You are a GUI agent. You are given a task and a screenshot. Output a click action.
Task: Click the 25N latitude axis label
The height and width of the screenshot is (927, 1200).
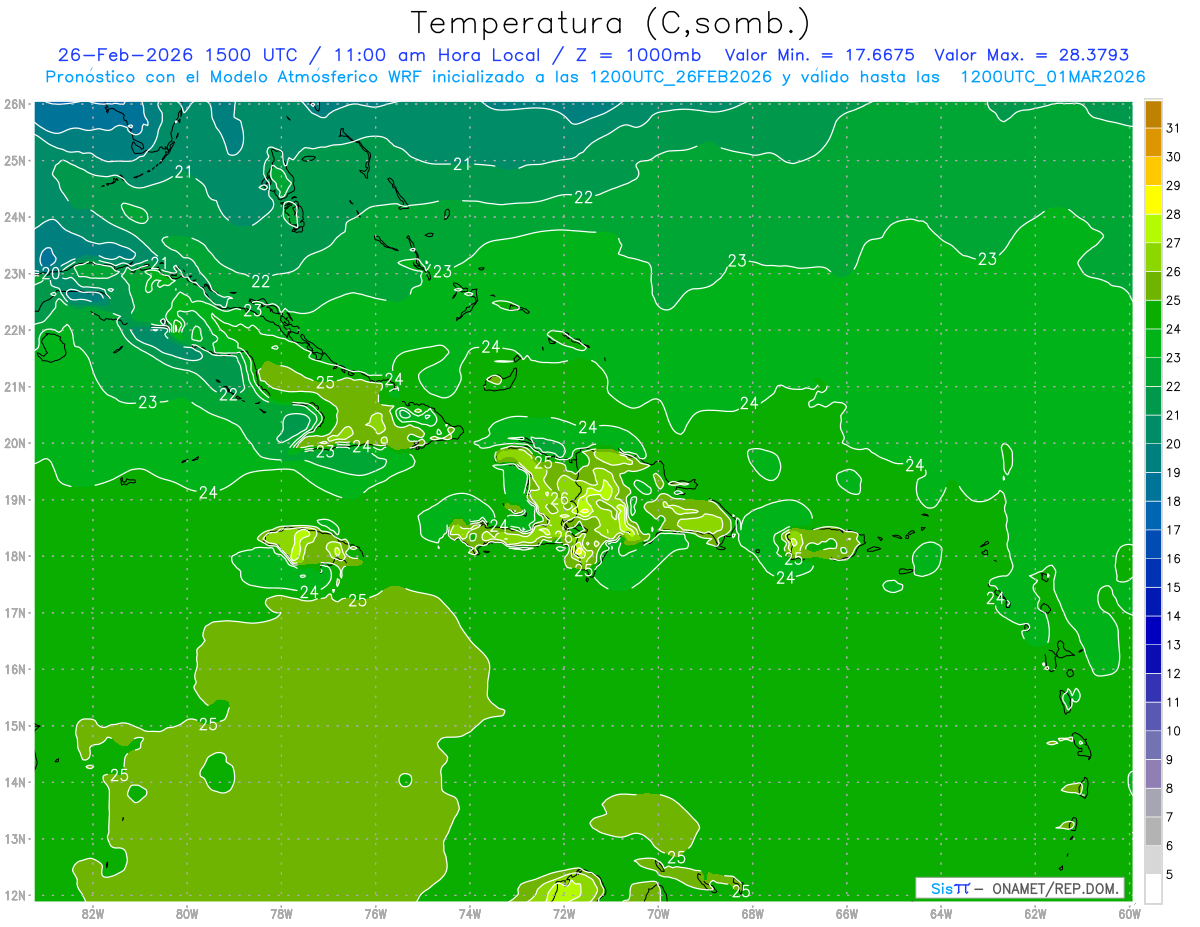pyautogui.click(x=14, y=160)
